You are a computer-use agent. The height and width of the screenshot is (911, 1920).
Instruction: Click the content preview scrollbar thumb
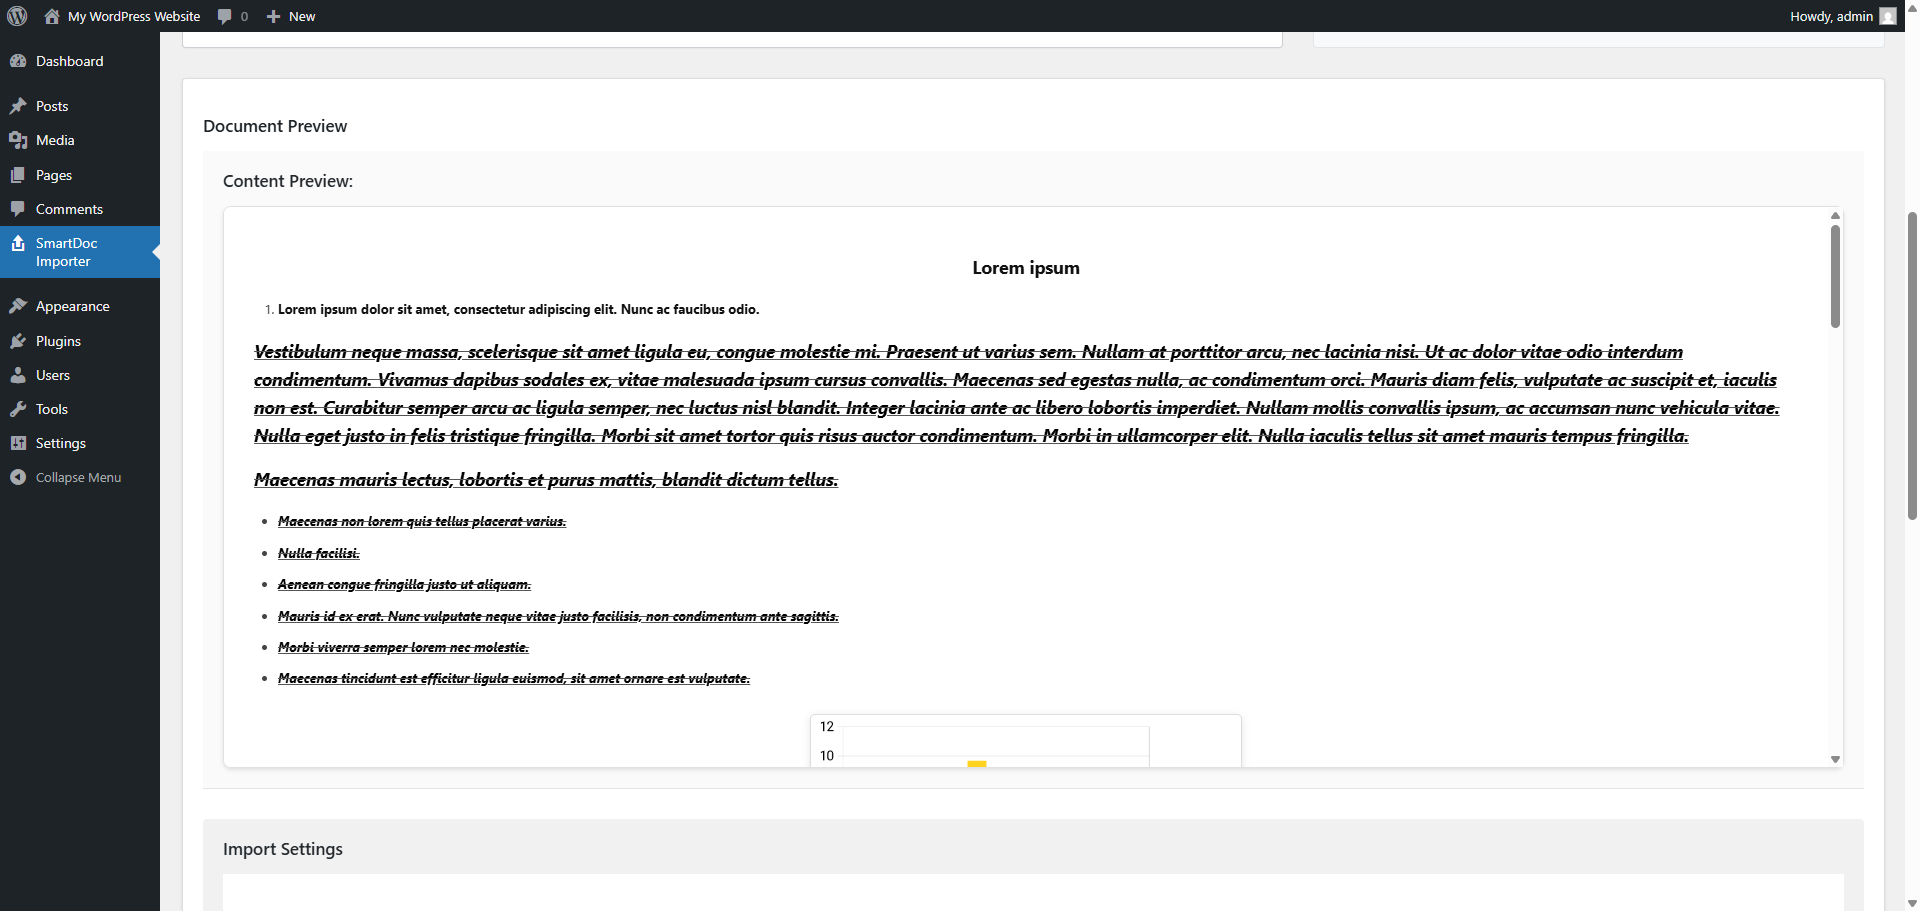click(1835, 275)
